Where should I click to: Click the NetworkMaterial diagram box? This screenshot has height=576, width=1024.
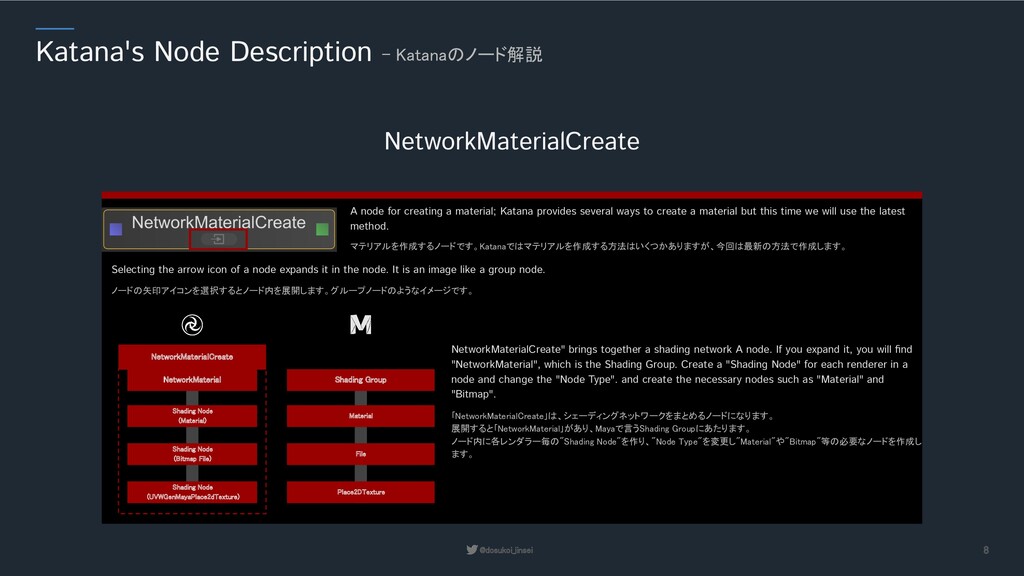(x=192, y=379)
